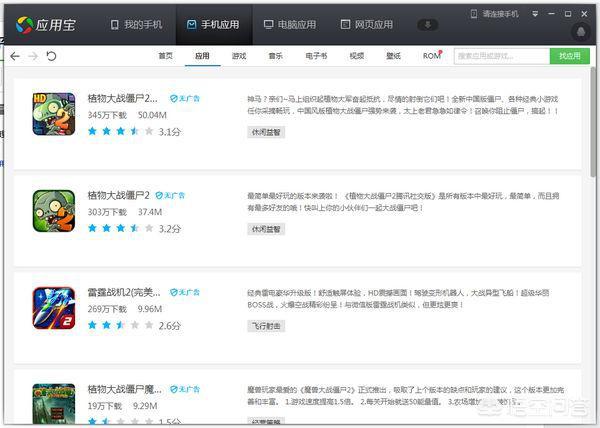
Task: Go forward with the right arrow
Action: tap(33, 56)
